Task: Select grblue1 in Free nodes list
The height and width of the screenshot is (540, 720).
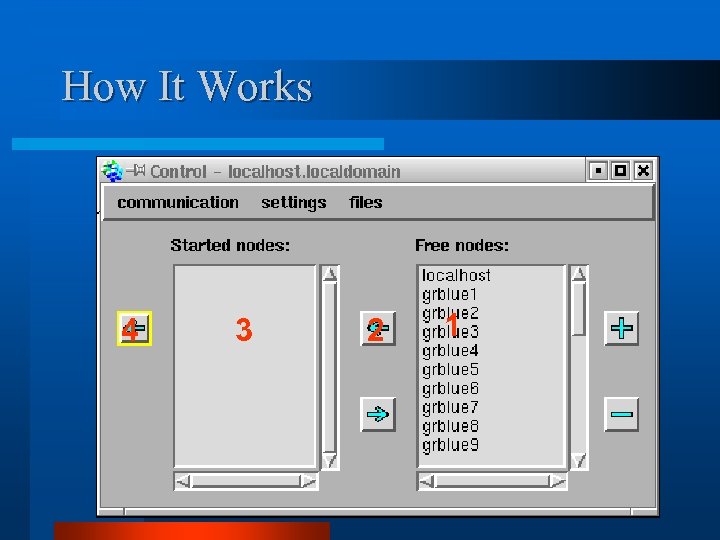Action: 491,294
